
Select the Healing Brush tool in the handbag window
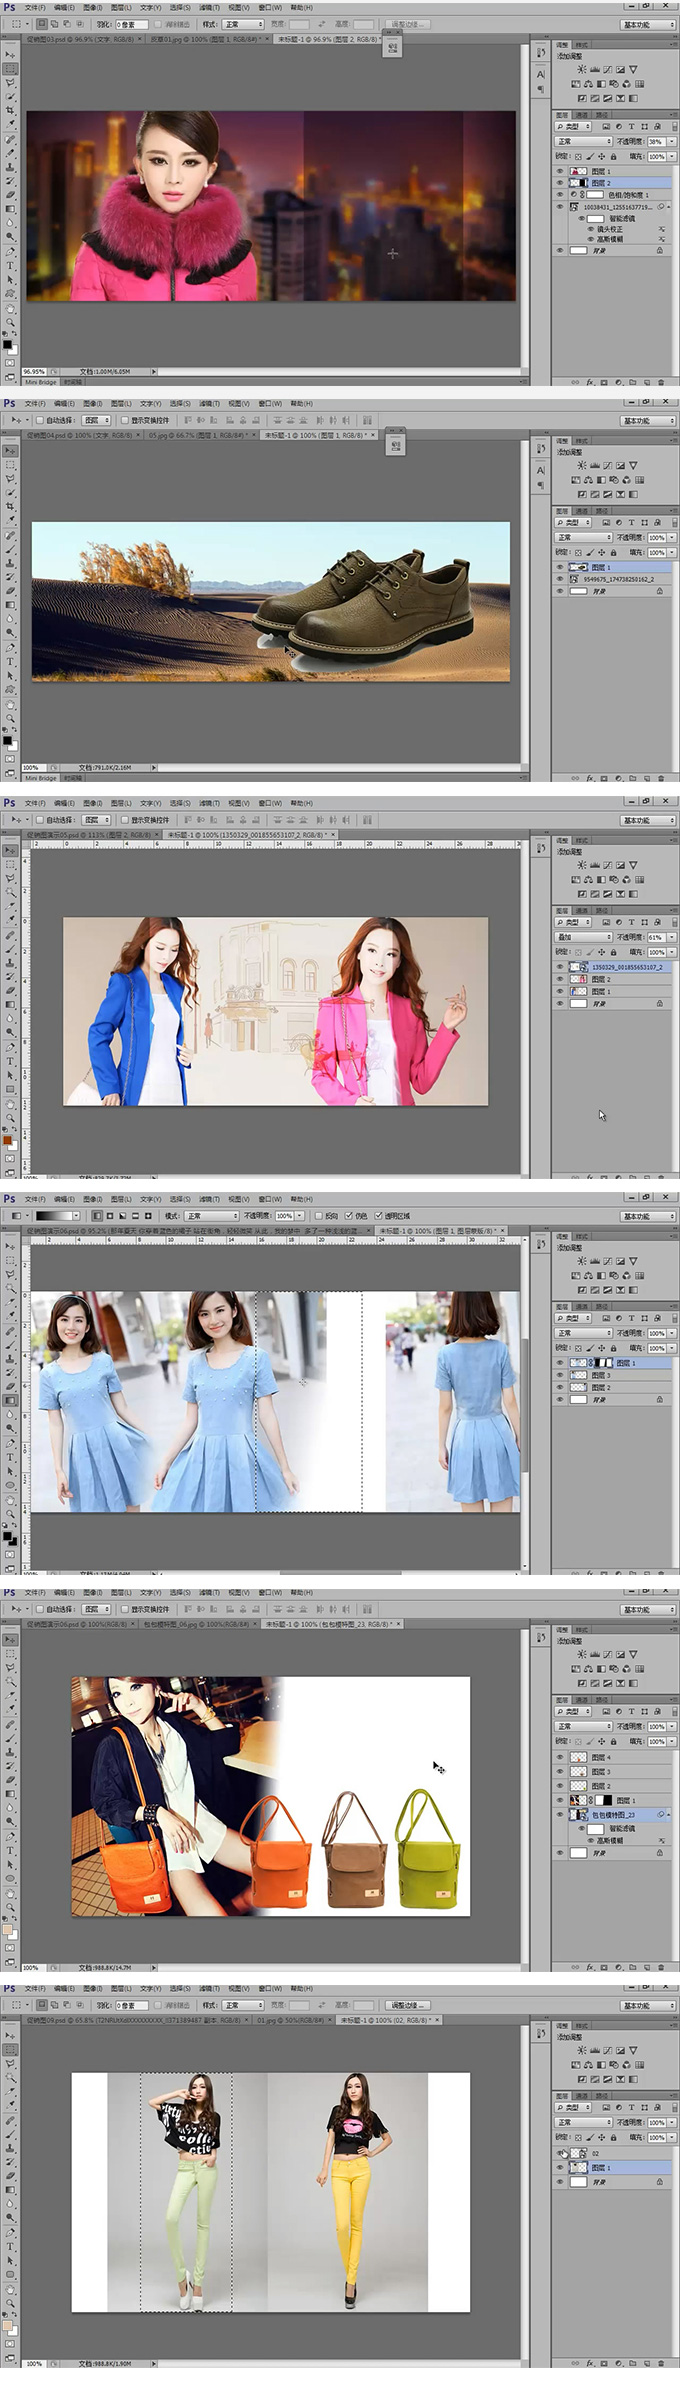(x=11, y=1724)
